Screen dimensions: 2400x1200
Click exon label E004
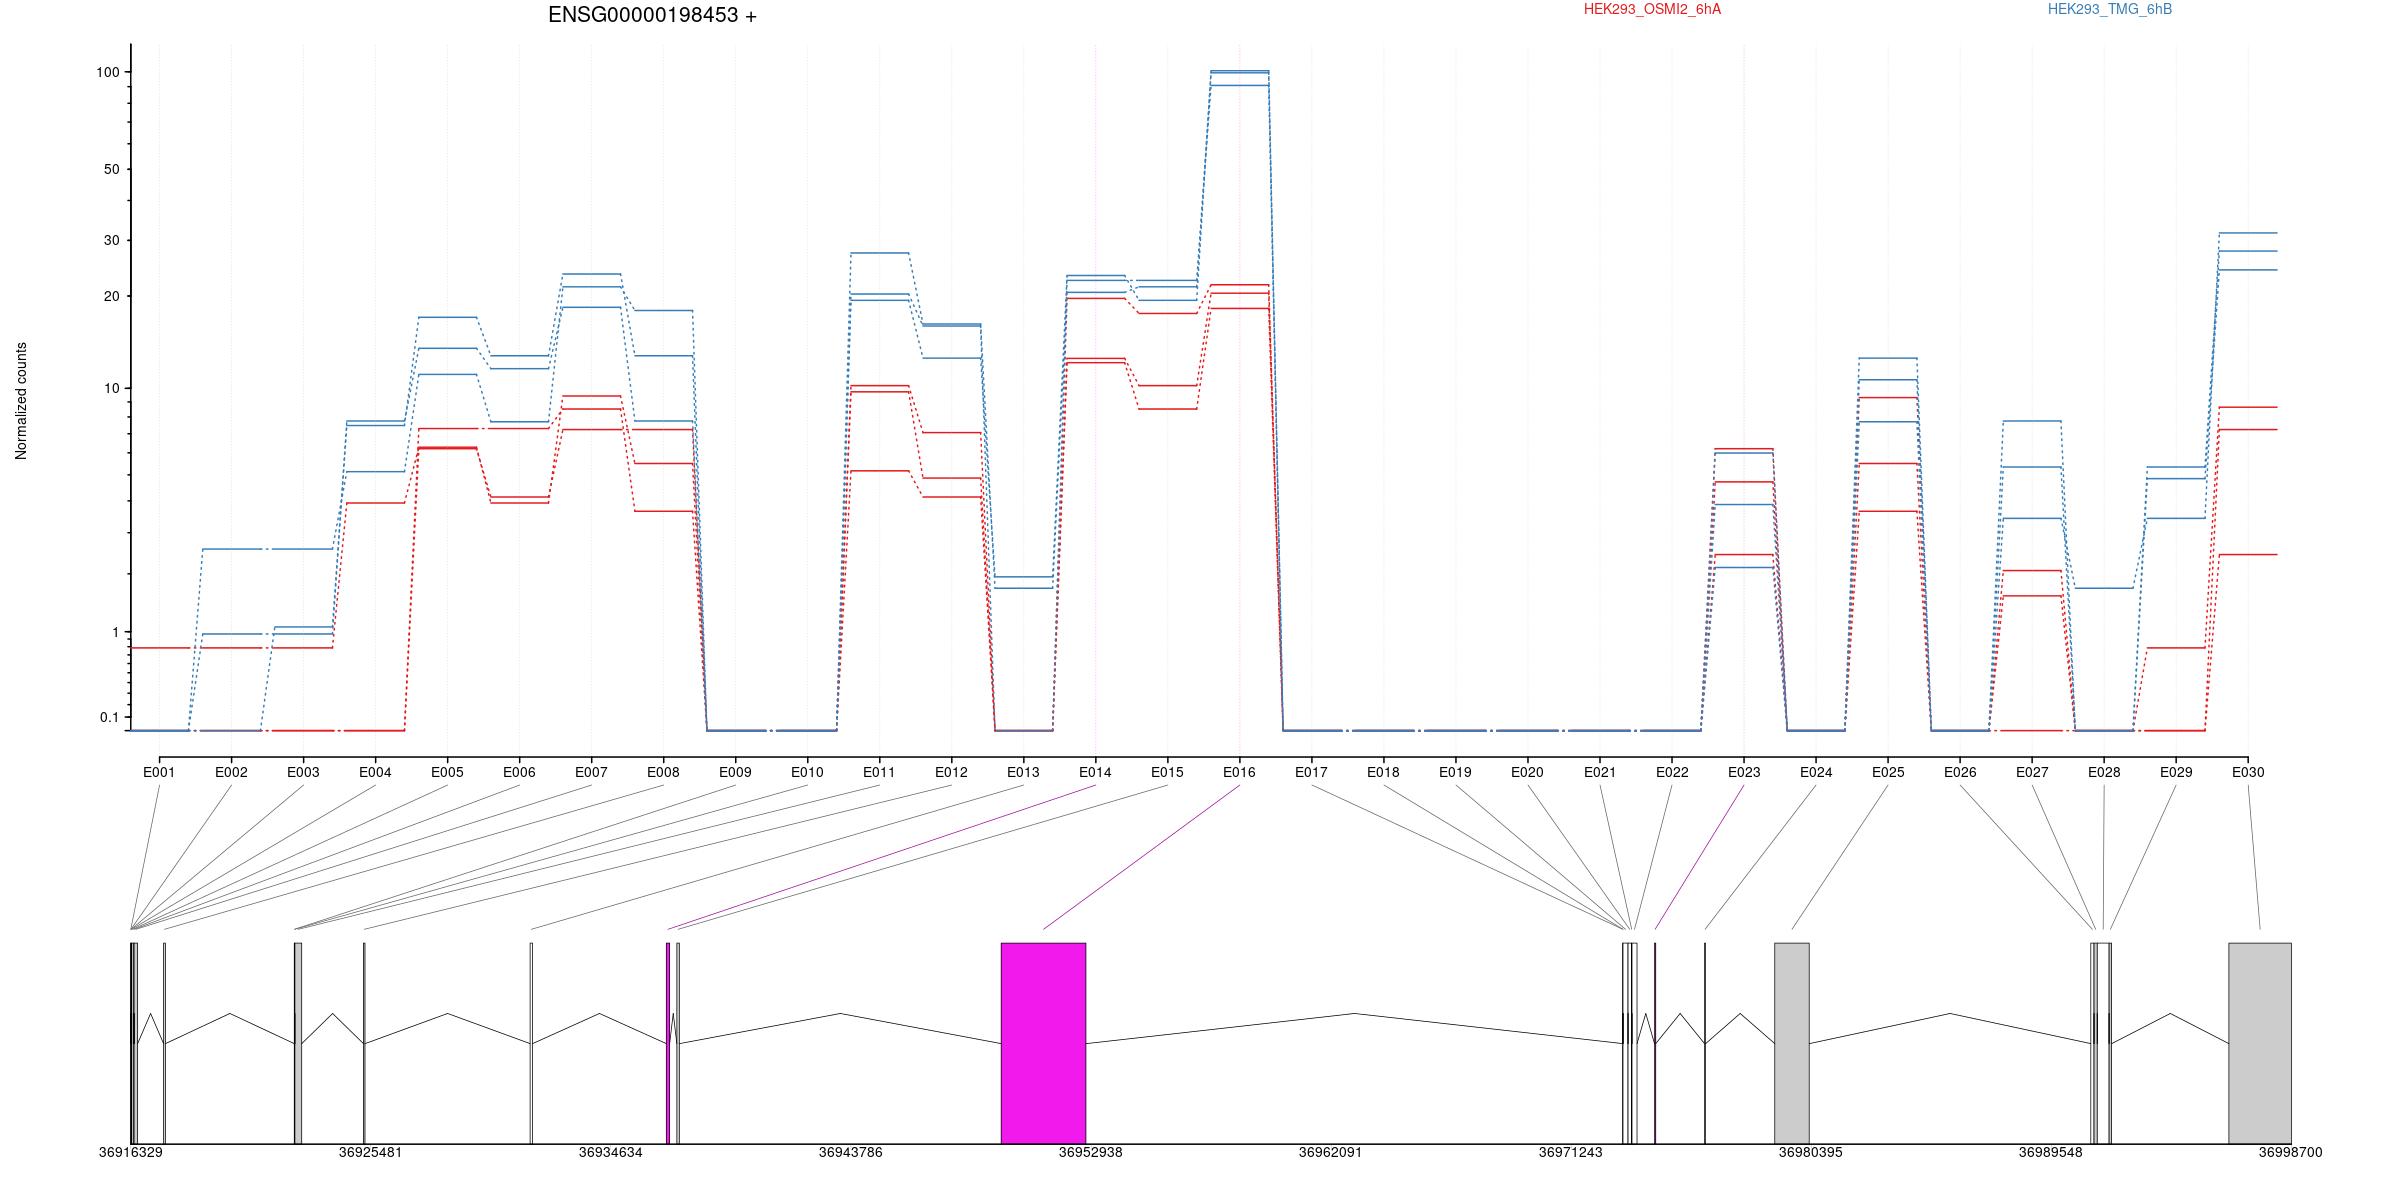coord(375,772)
